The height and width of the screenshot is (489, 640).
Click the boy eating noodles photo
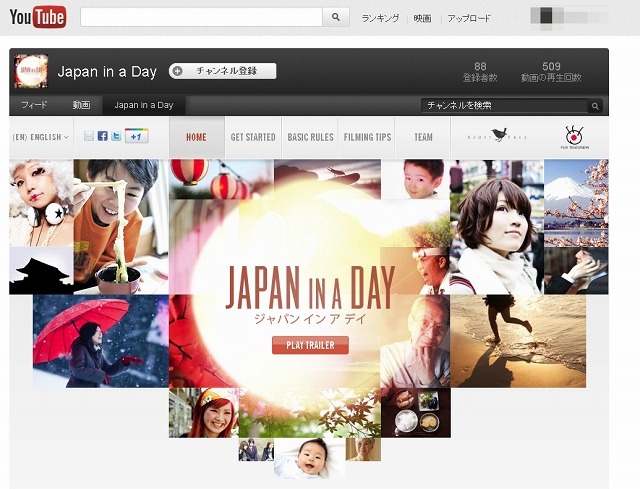(x=121, y=227)
